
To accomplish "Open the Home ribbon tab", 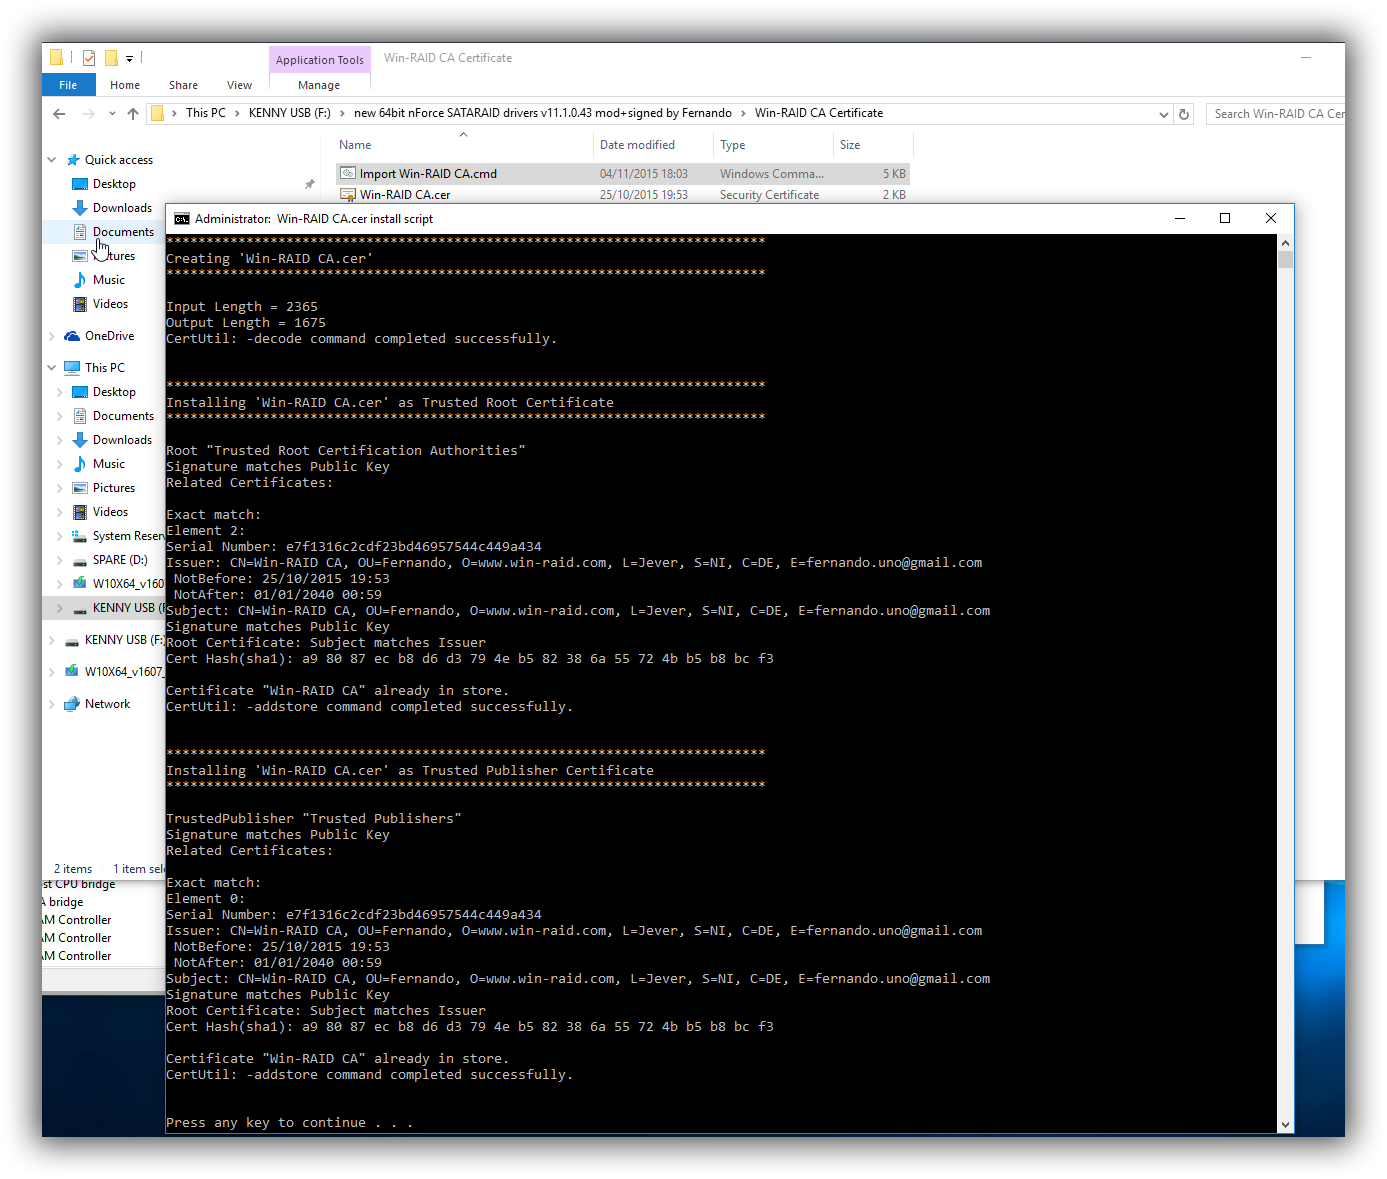I will [125, 85].
